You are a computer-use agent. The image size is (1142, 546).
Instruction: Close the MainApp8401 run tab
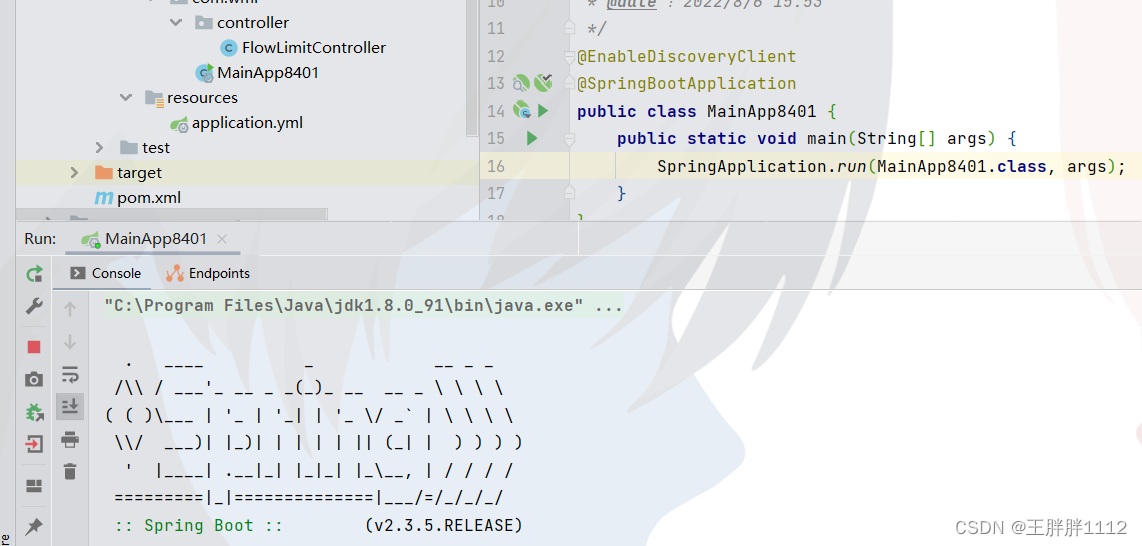point(222,239)
